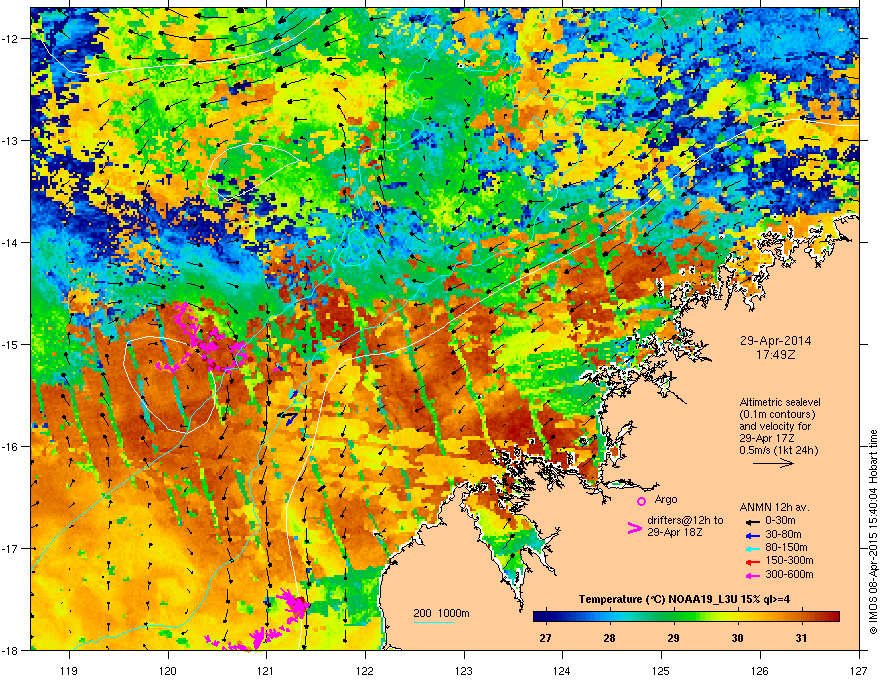The image size is (880, 680).
Task: Click the latitude axis label '-16'
Action: (x=11, y=447)
